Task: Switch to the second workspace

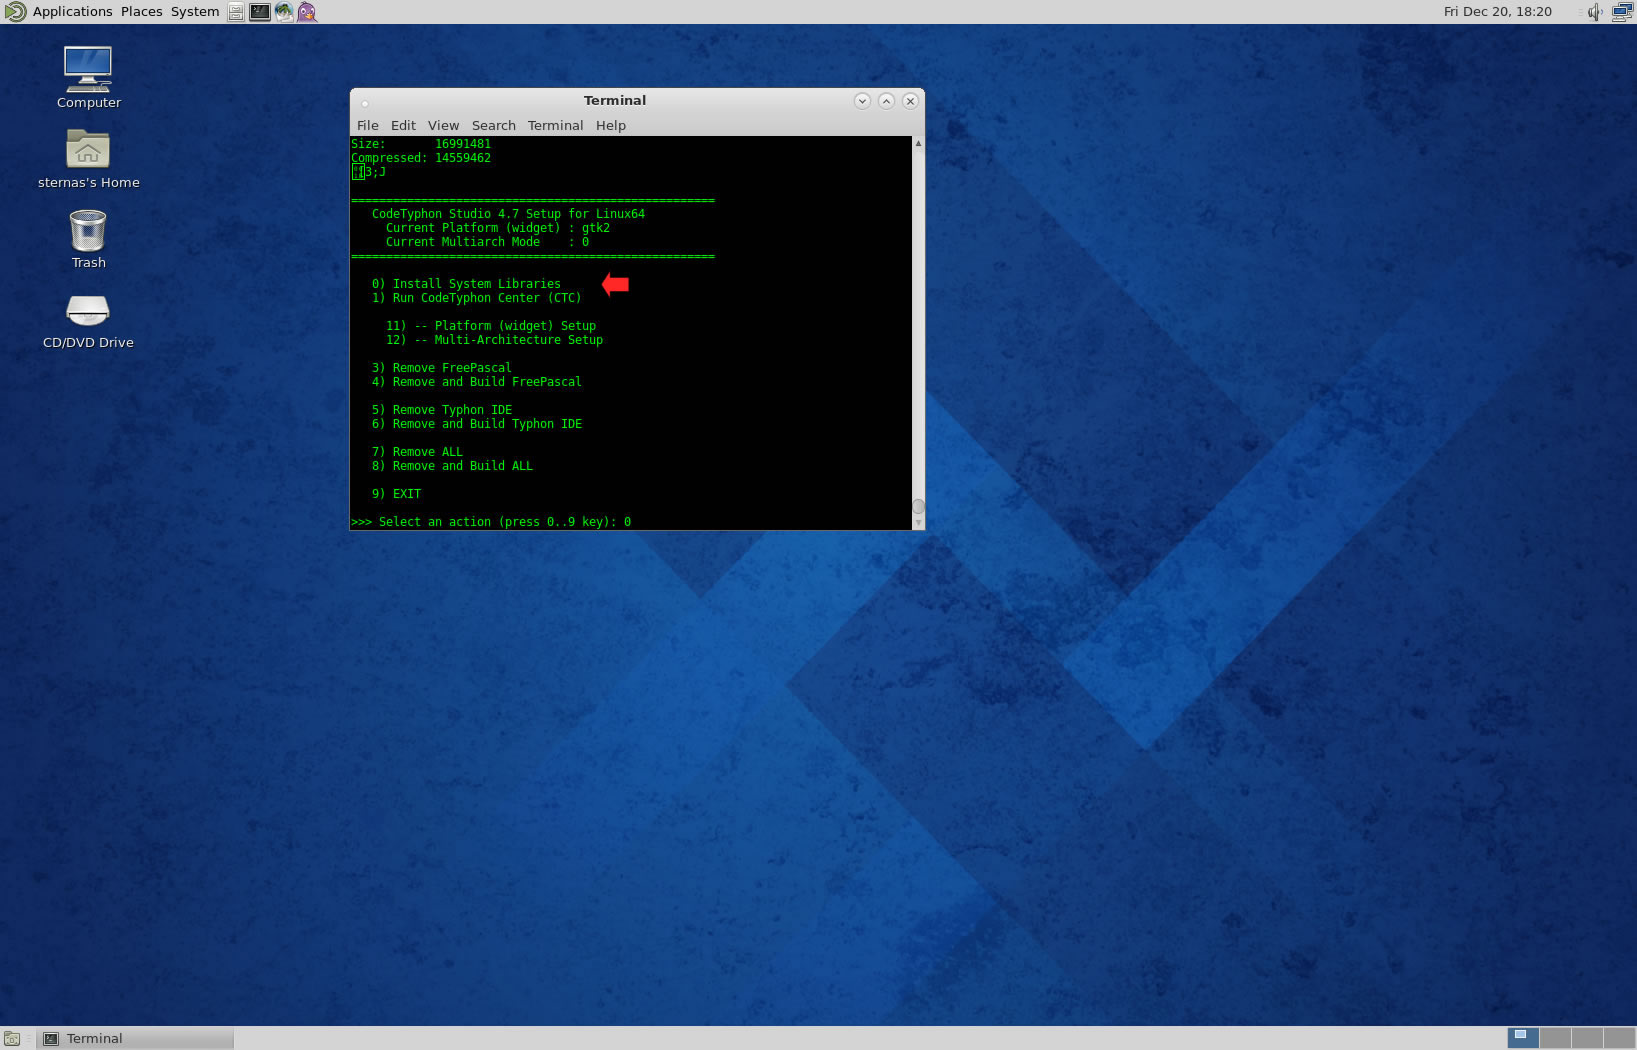Action: click(1555, 1038)
